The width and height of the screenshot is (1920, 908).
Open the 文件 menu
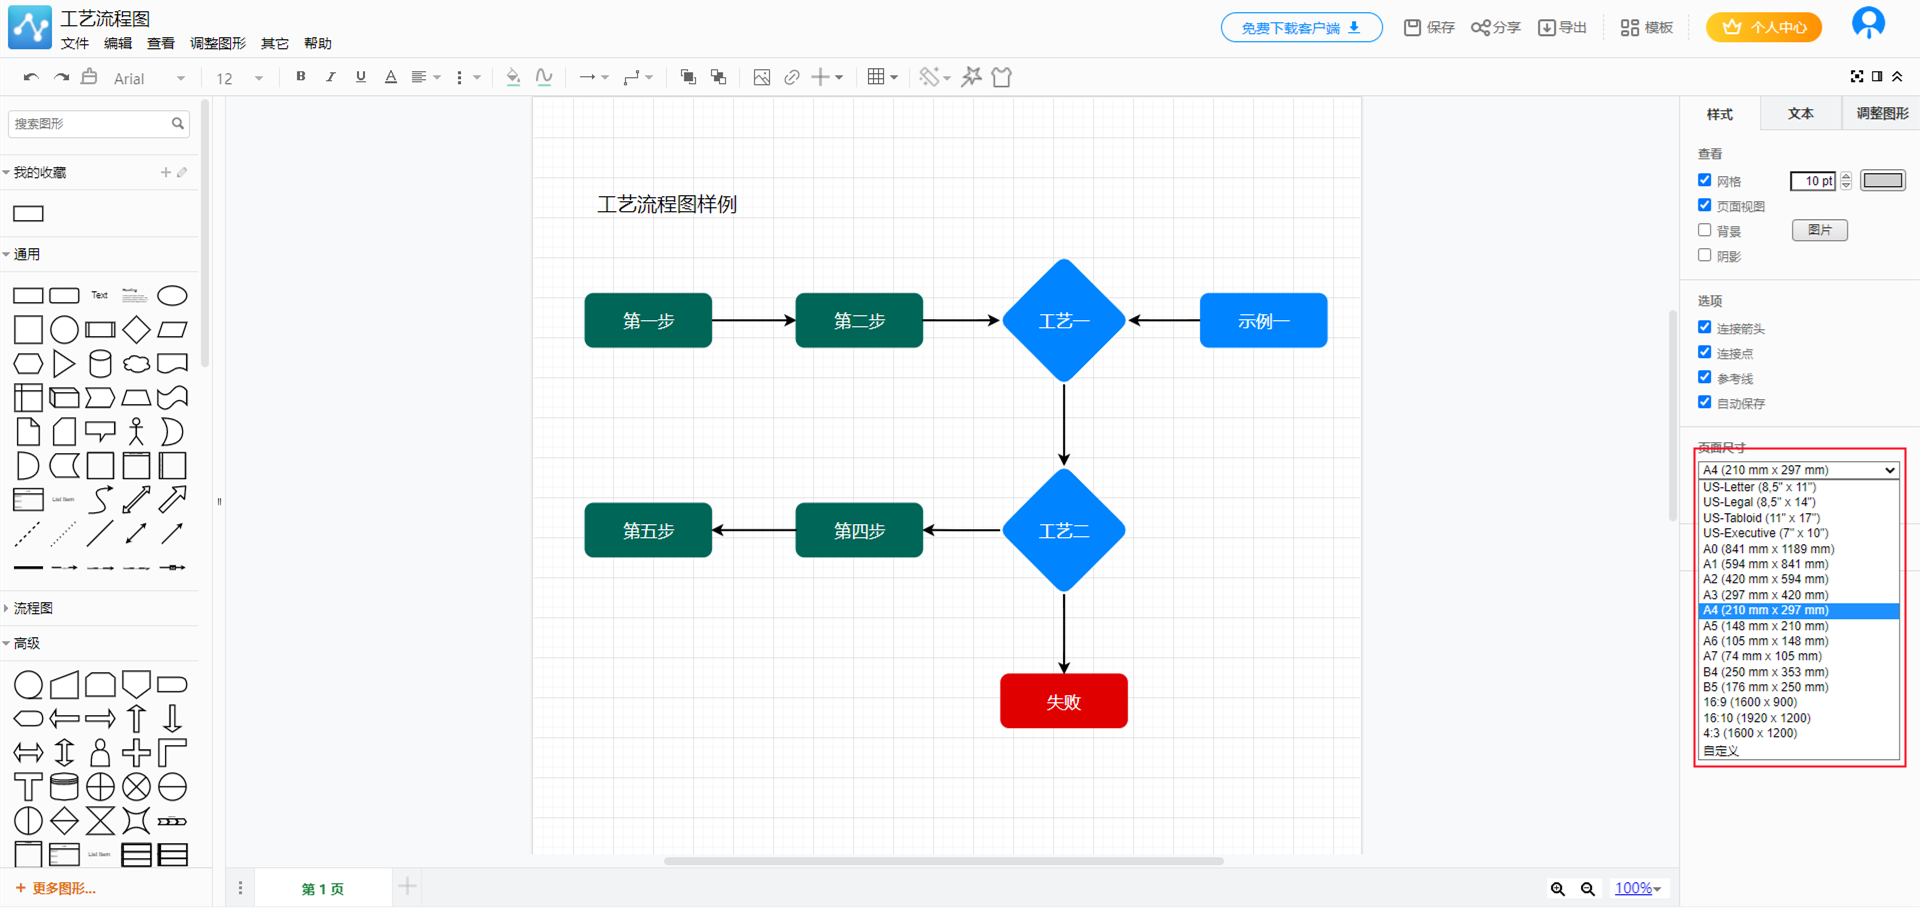(x=74, y=43)
